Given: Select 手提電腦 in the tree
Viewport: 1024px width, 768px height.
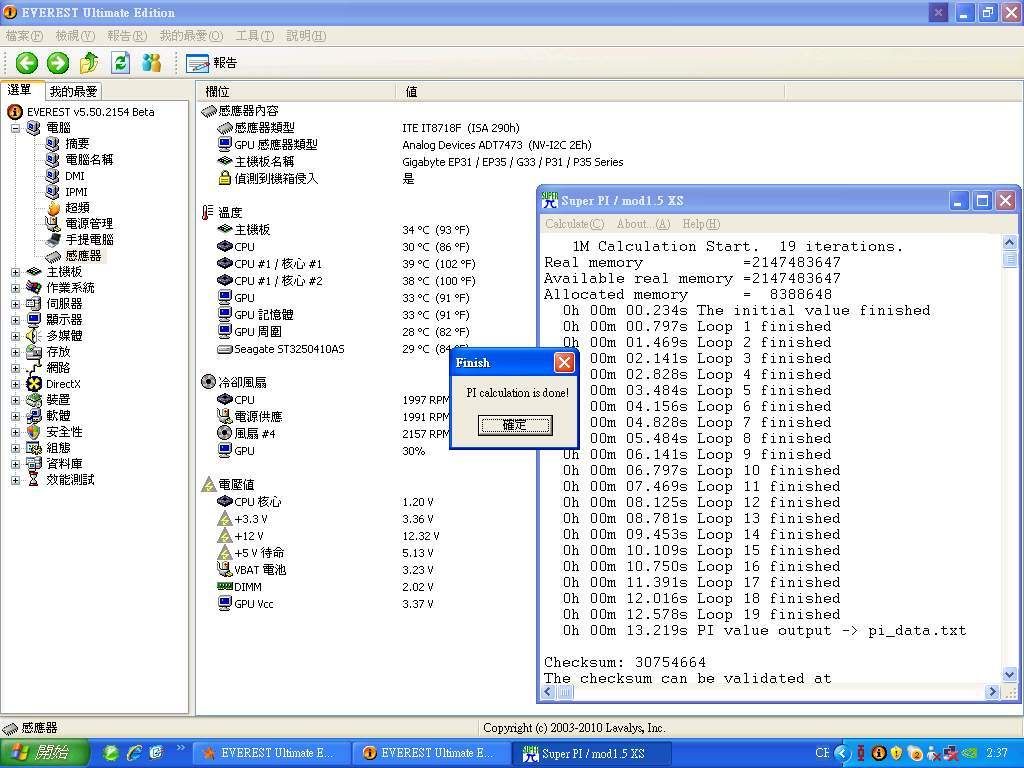Looking at the screenshot, I should (x=89, y=240).
